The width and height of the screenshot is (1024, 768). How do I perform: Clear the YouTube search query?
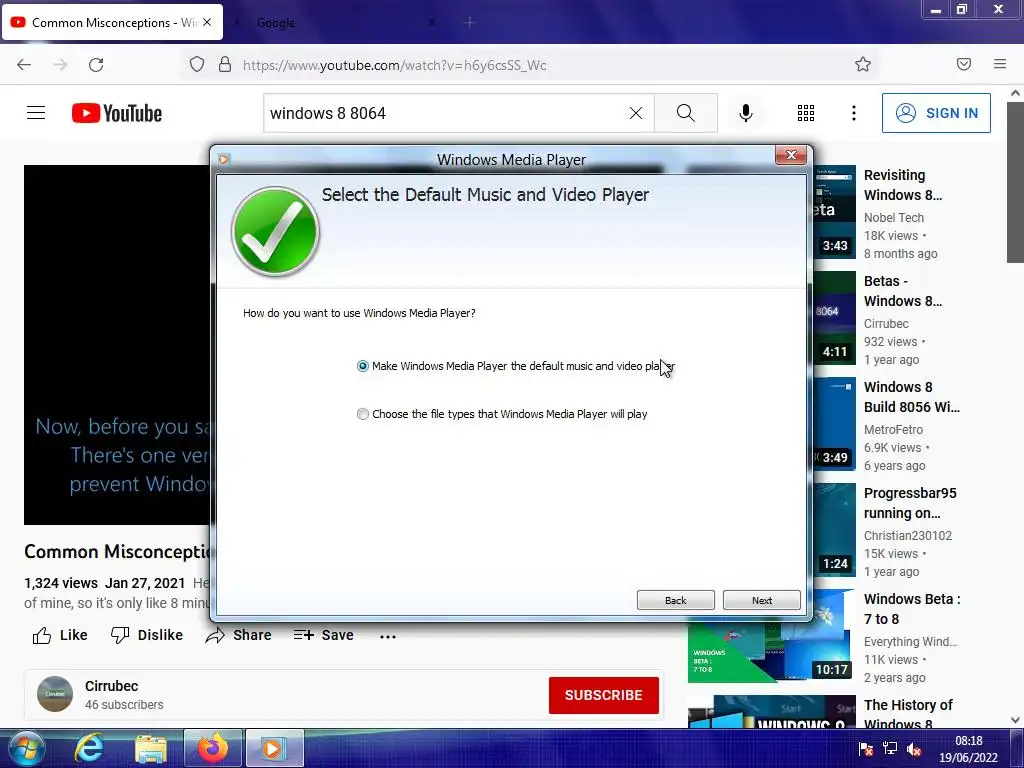pyautogui.click(x=635, y=113)
